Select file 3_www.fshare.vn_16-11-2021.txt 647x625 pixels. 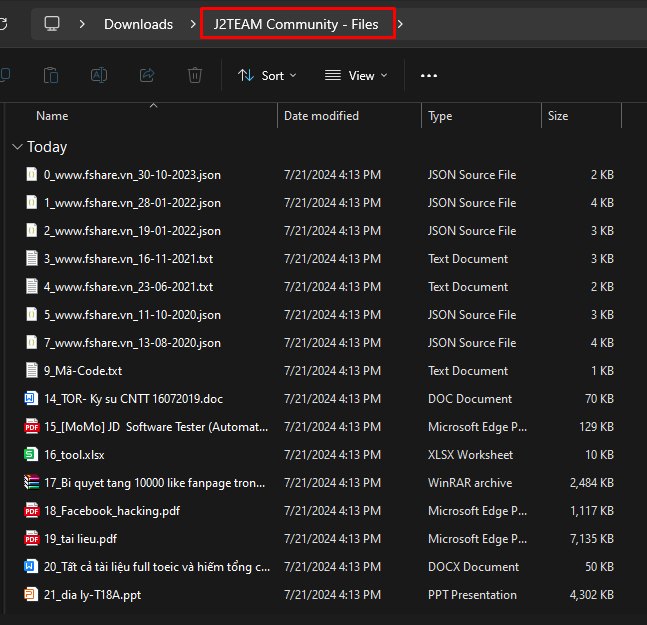tap(128, 259)
